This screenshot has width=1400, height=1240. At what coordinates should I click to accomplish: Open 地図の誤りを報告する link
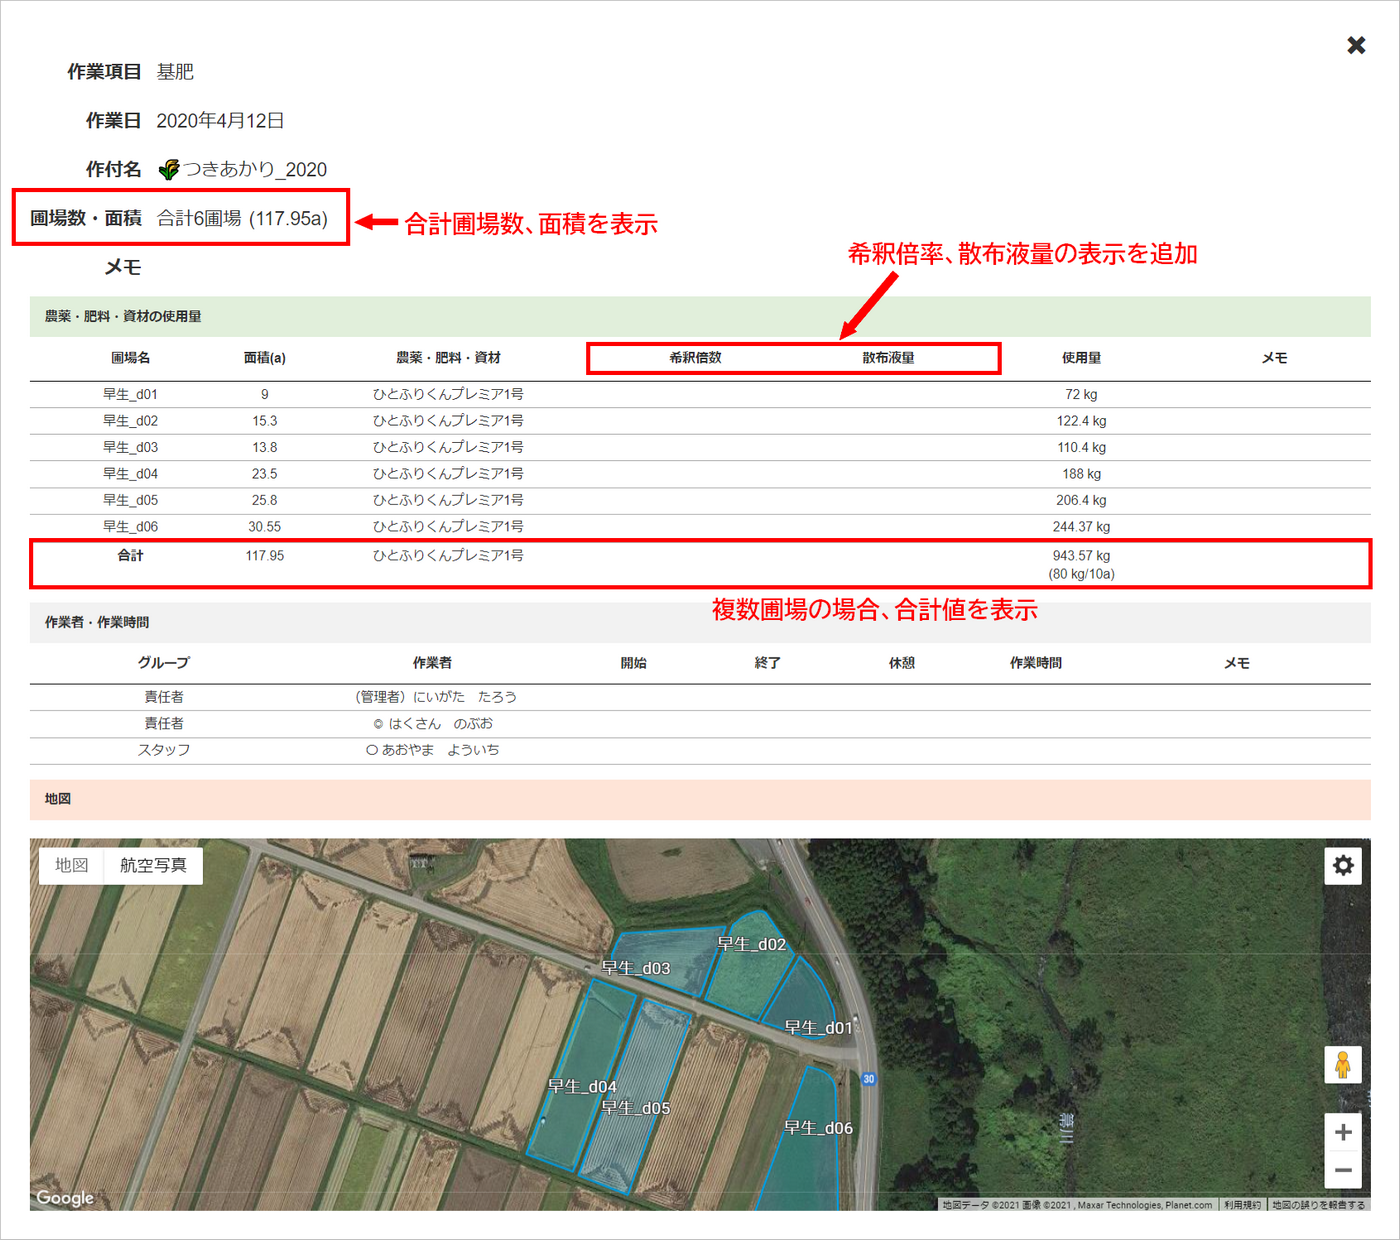coord(1319,1205)
